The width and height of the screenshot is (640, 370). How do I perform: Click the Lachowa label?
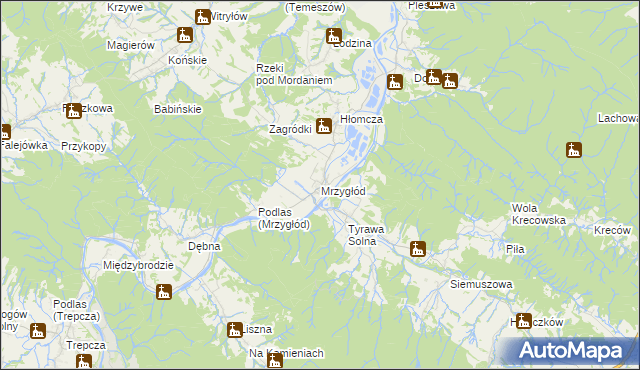pos(618,119)
